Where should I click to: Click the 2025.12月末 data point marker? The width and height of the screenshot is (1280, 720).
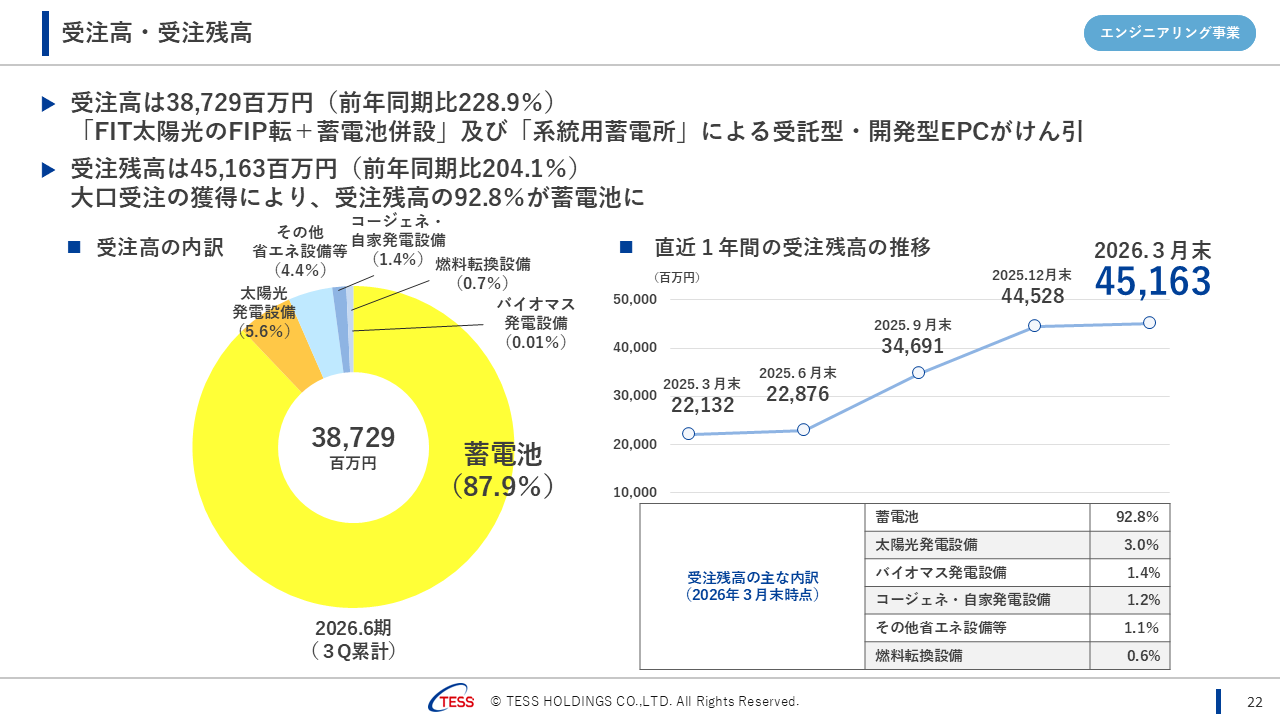pos(1034,325)
